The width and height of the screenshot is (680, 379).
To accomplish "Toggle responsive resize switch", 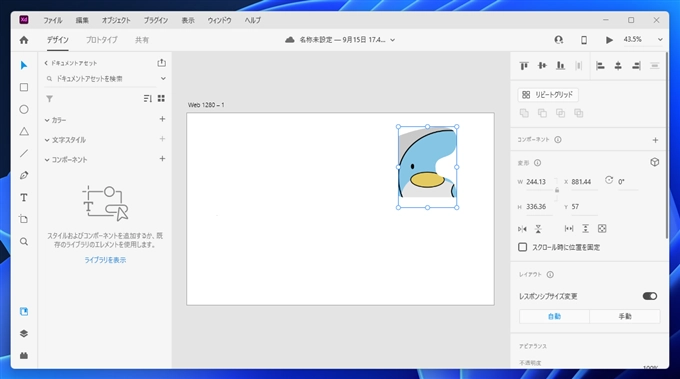I will [650, 296].
